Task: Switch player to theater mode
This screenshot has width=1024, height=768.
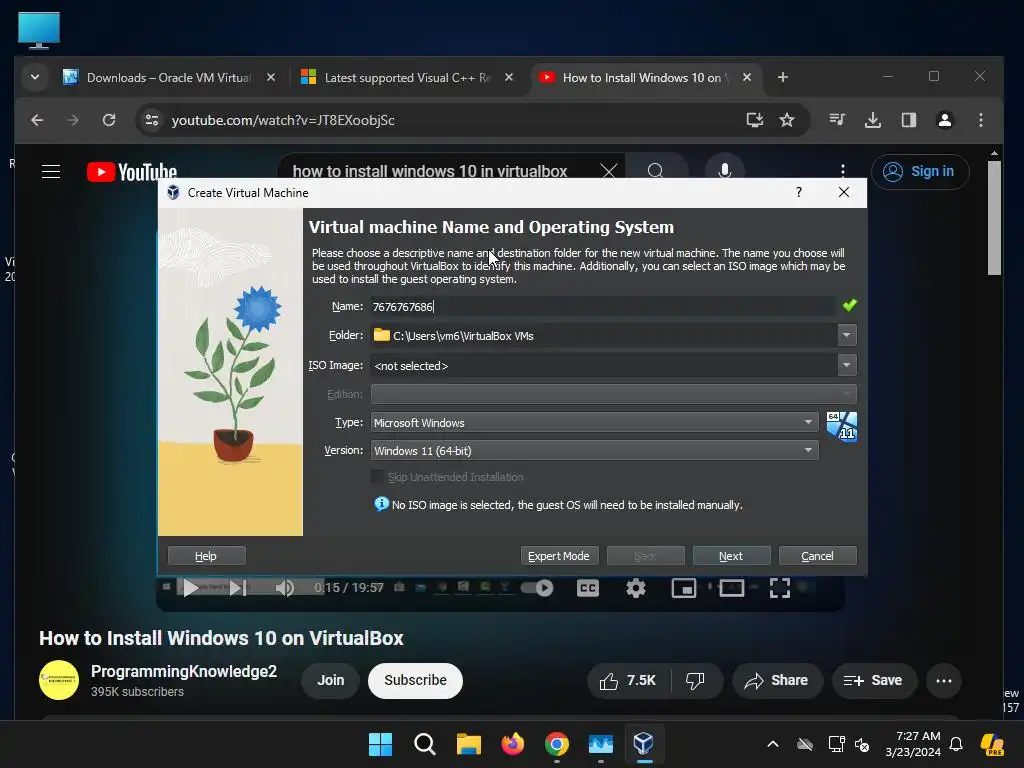Action: coord(731,588)
